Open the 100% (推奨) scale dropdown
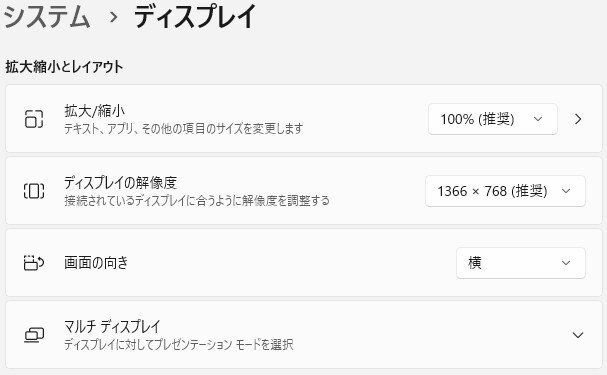Image resolution: width=607 pixels, height=375 pixels. tap(492, 119)
